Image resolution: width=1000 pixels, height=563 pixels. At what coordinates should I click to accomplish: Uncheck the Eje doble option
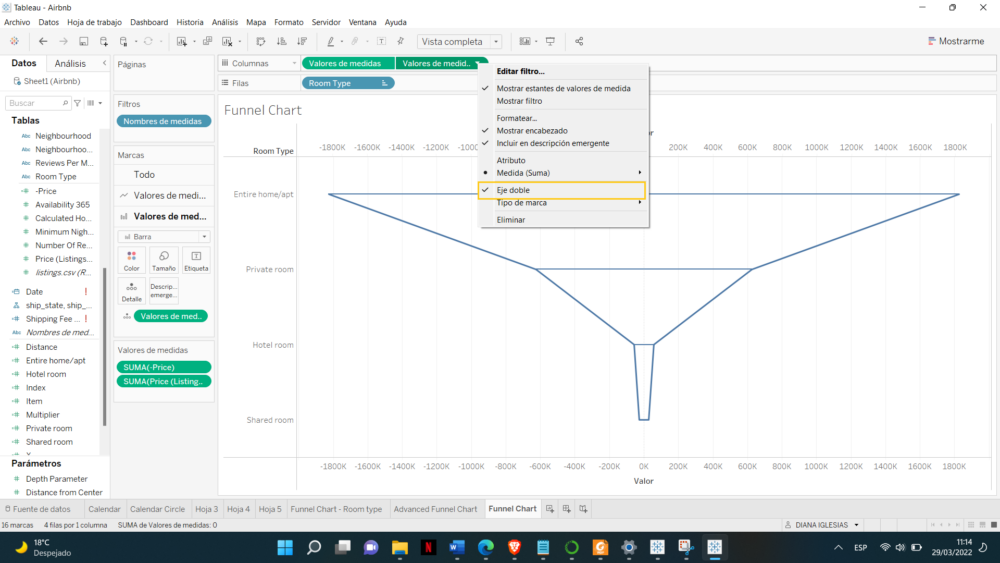point(513,190)
